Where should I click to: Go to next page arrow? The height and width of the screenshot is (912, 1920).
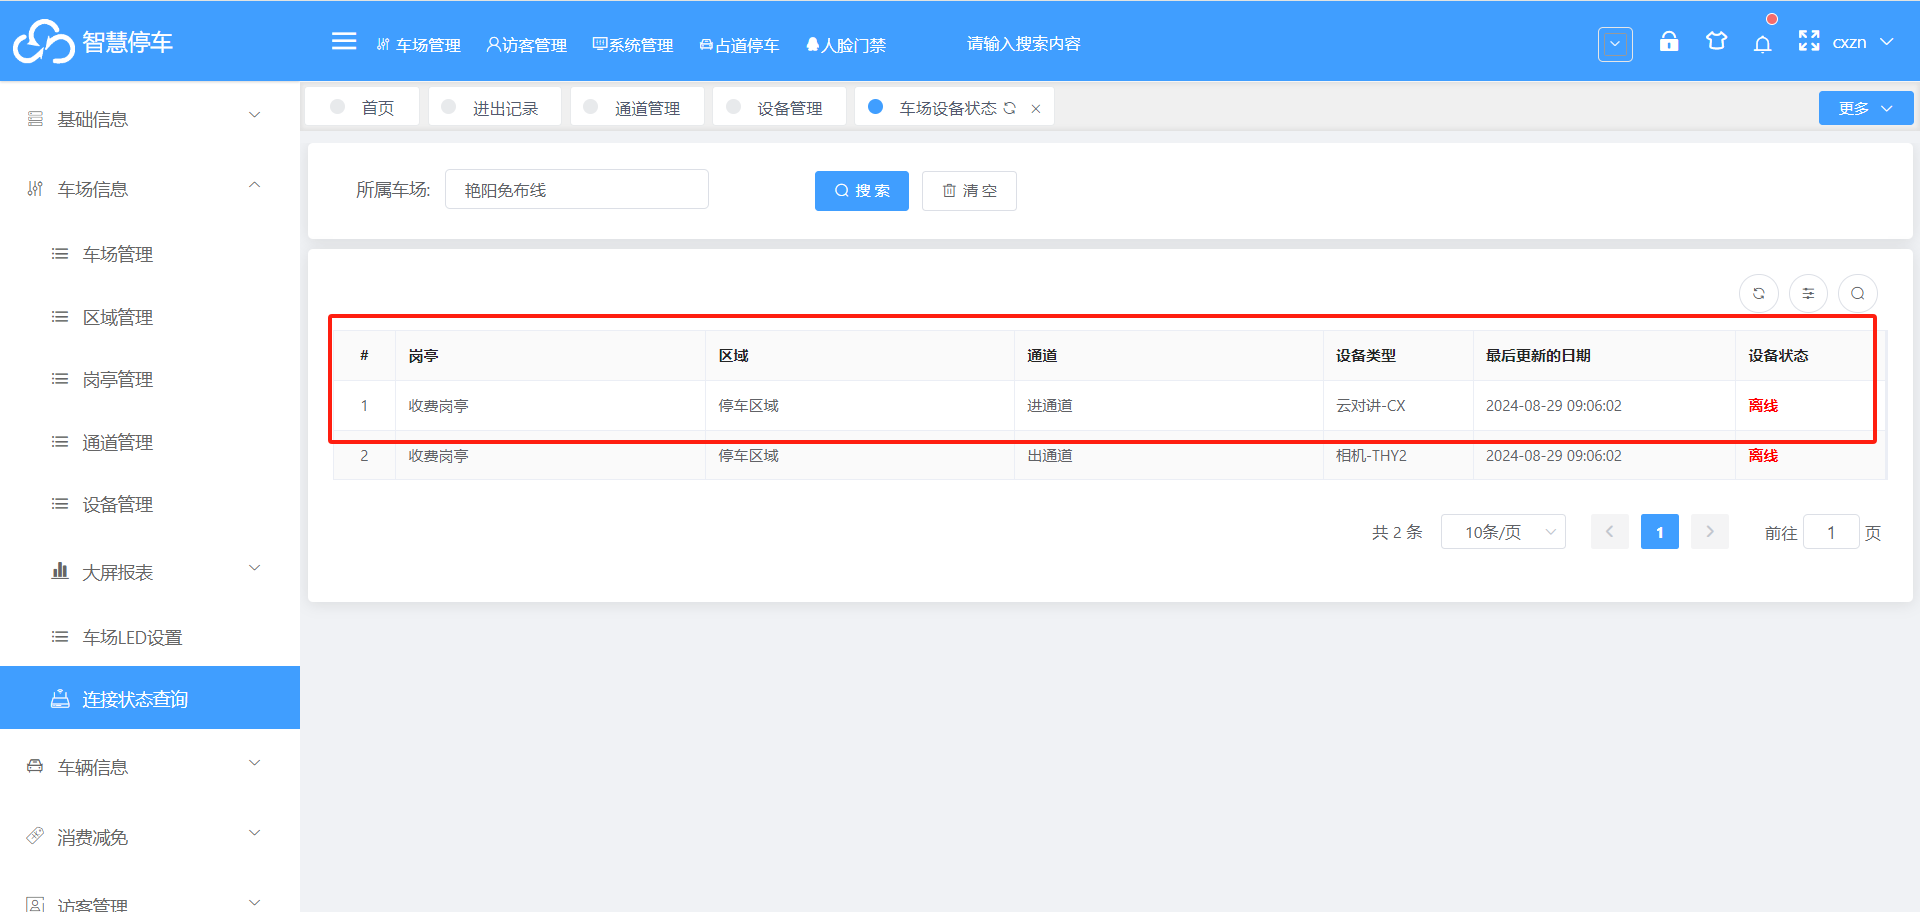(1710, 532)
